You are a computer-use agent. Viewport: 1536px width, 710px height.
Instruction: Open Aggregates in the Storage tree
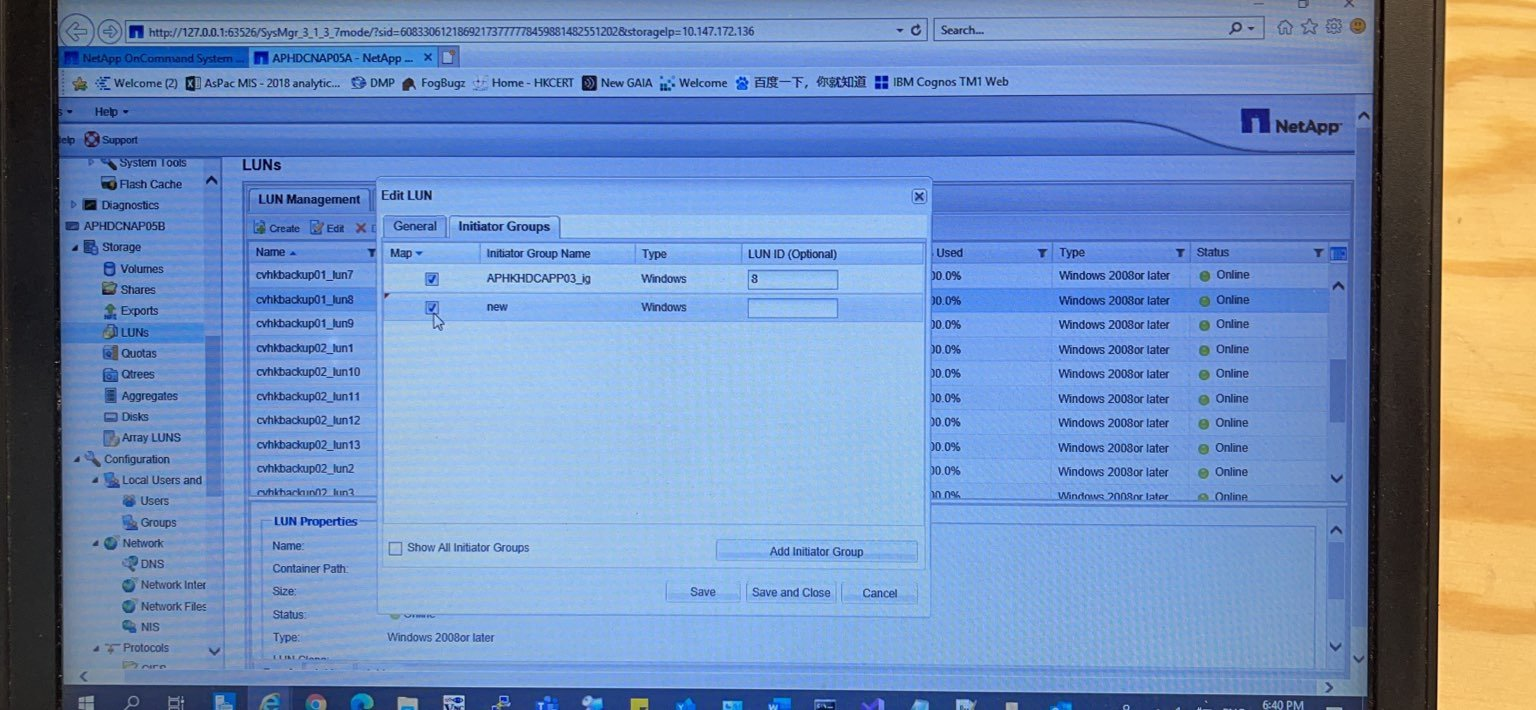tap(149, 396)
